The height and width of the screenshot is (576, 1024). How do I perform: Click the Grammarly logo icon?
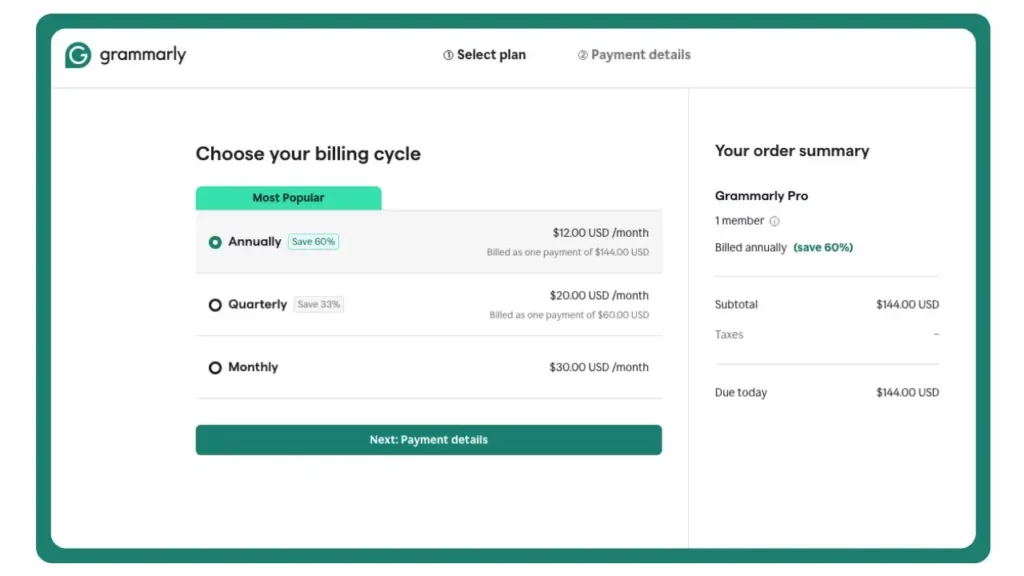point(78,56)
